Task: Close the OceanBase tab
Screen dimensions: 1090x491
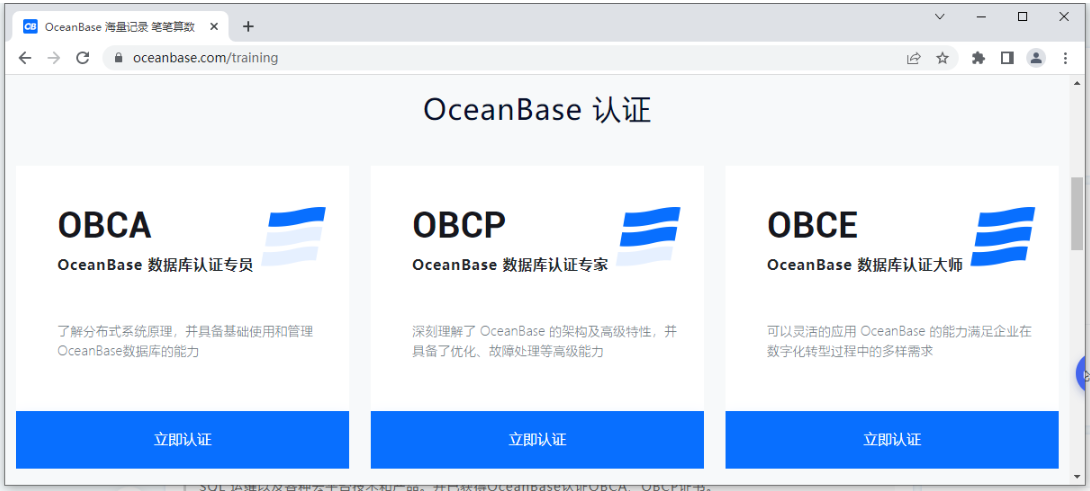Action: [x=214, y=26]
